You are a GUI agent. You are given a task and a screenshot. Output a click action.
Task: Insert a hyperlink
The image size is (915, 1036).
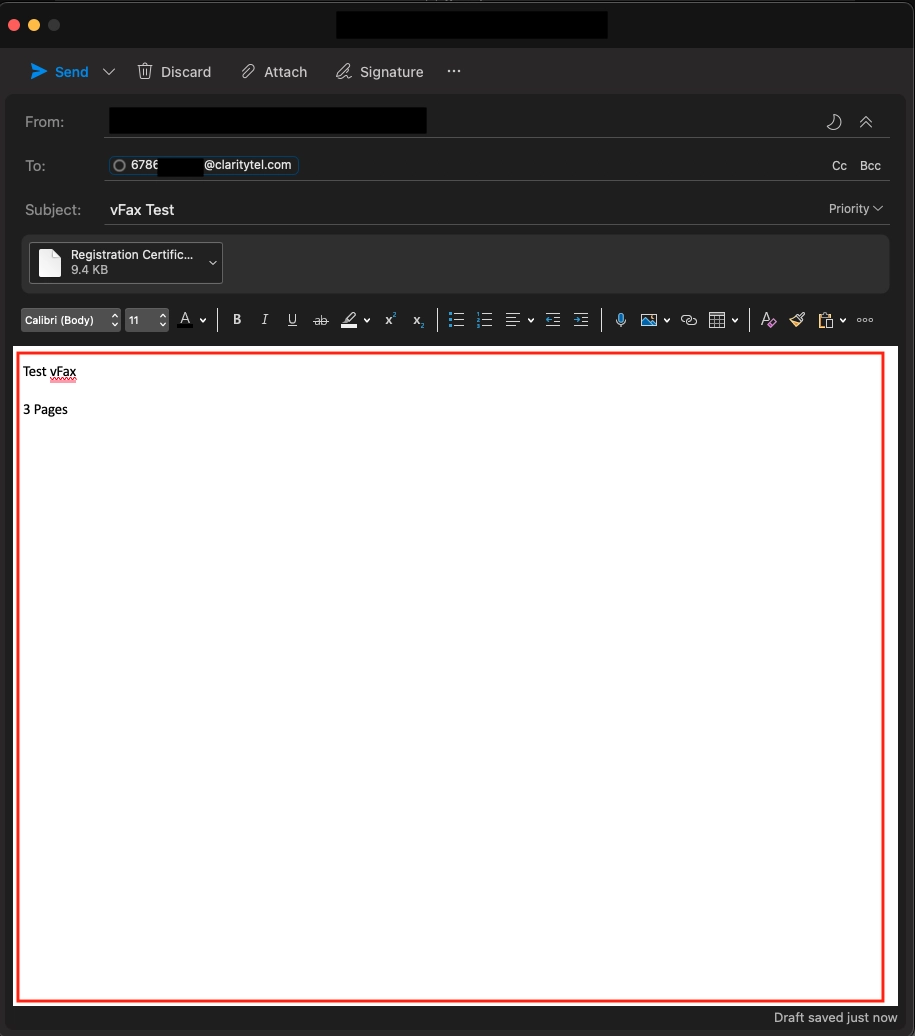point(689,320)
